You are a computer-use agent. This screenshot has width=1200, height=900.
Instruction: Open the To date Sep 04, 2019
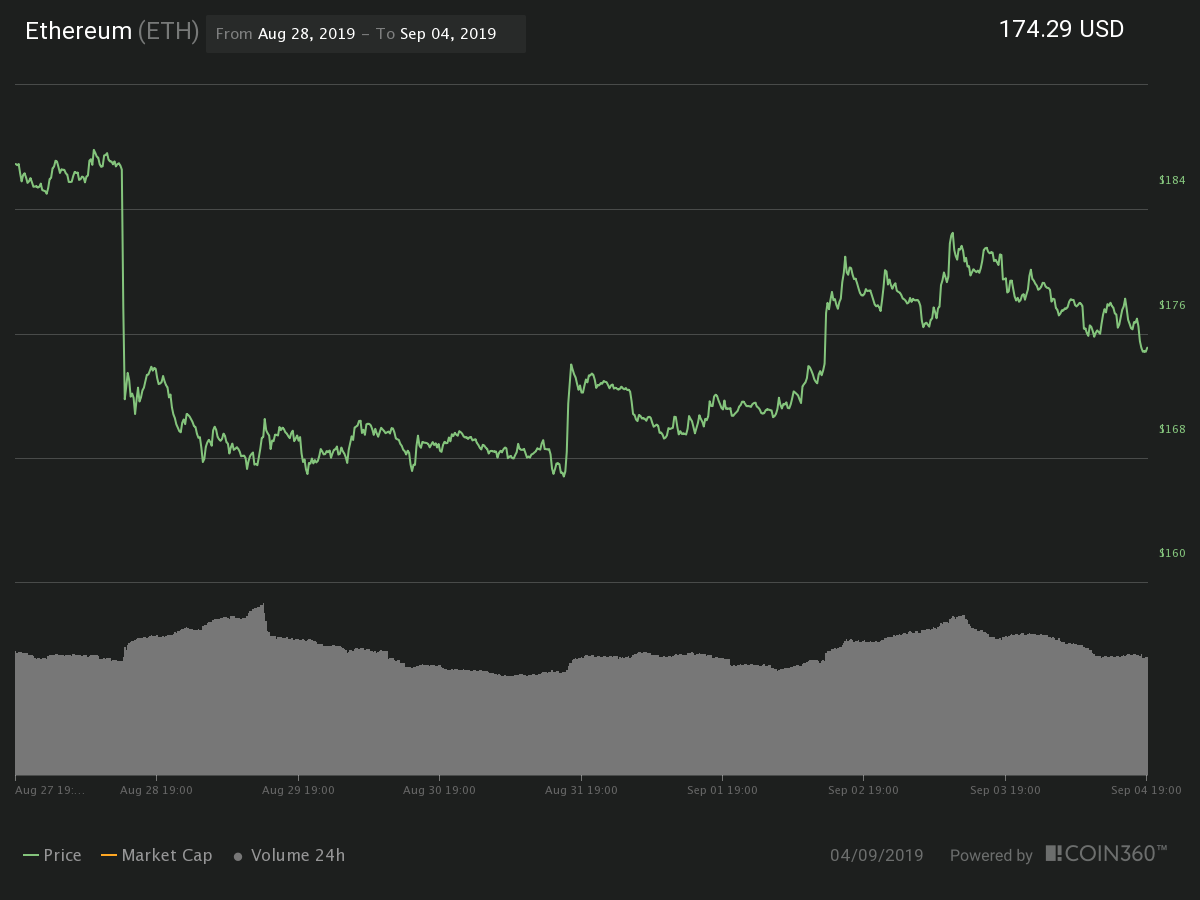pos(448,34)
